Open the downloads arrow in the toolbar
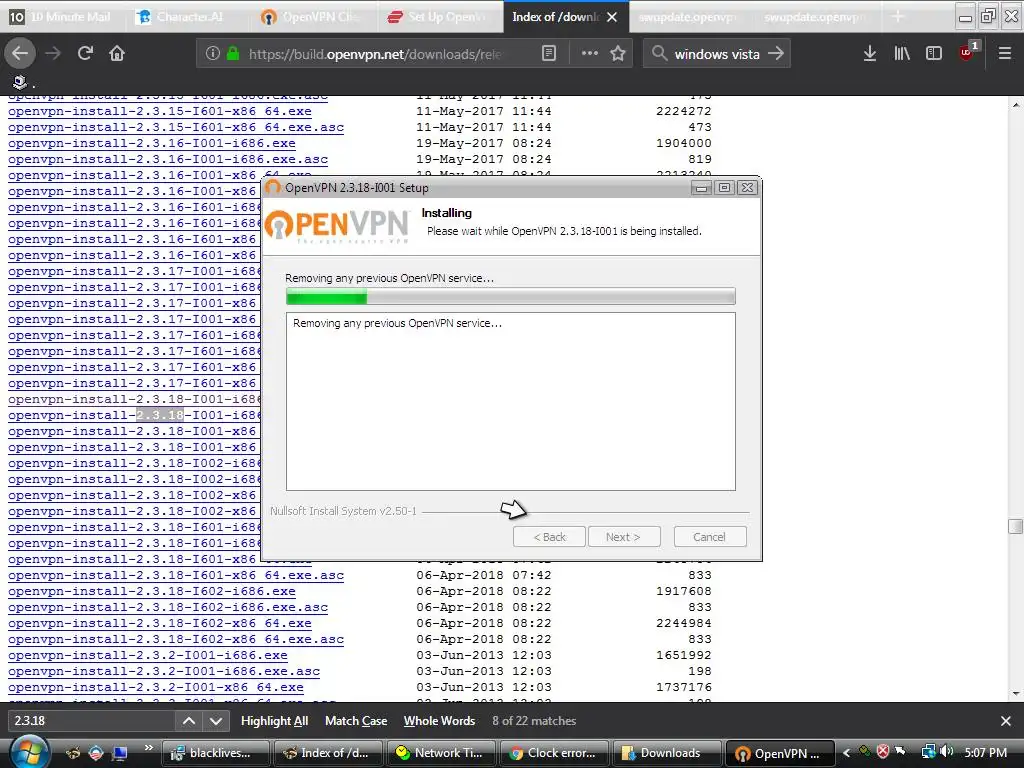 (x=869, y=53)
